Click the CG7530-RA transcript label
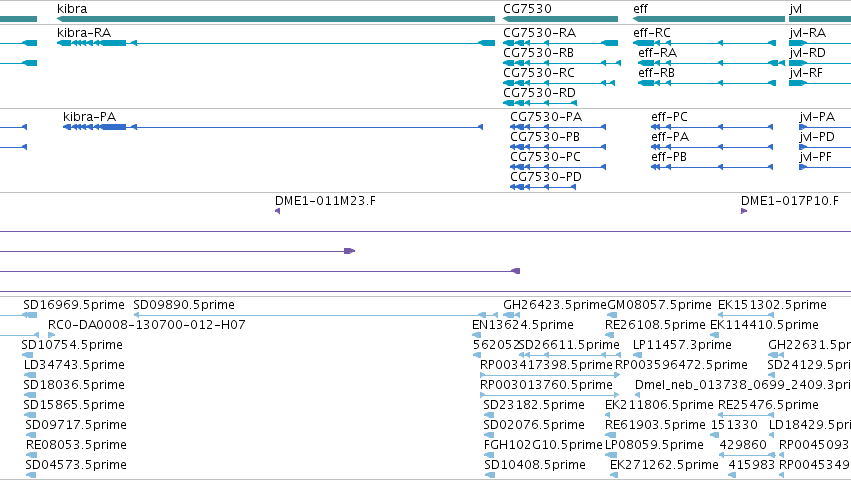The image size is (851, 480). point(539,33)
